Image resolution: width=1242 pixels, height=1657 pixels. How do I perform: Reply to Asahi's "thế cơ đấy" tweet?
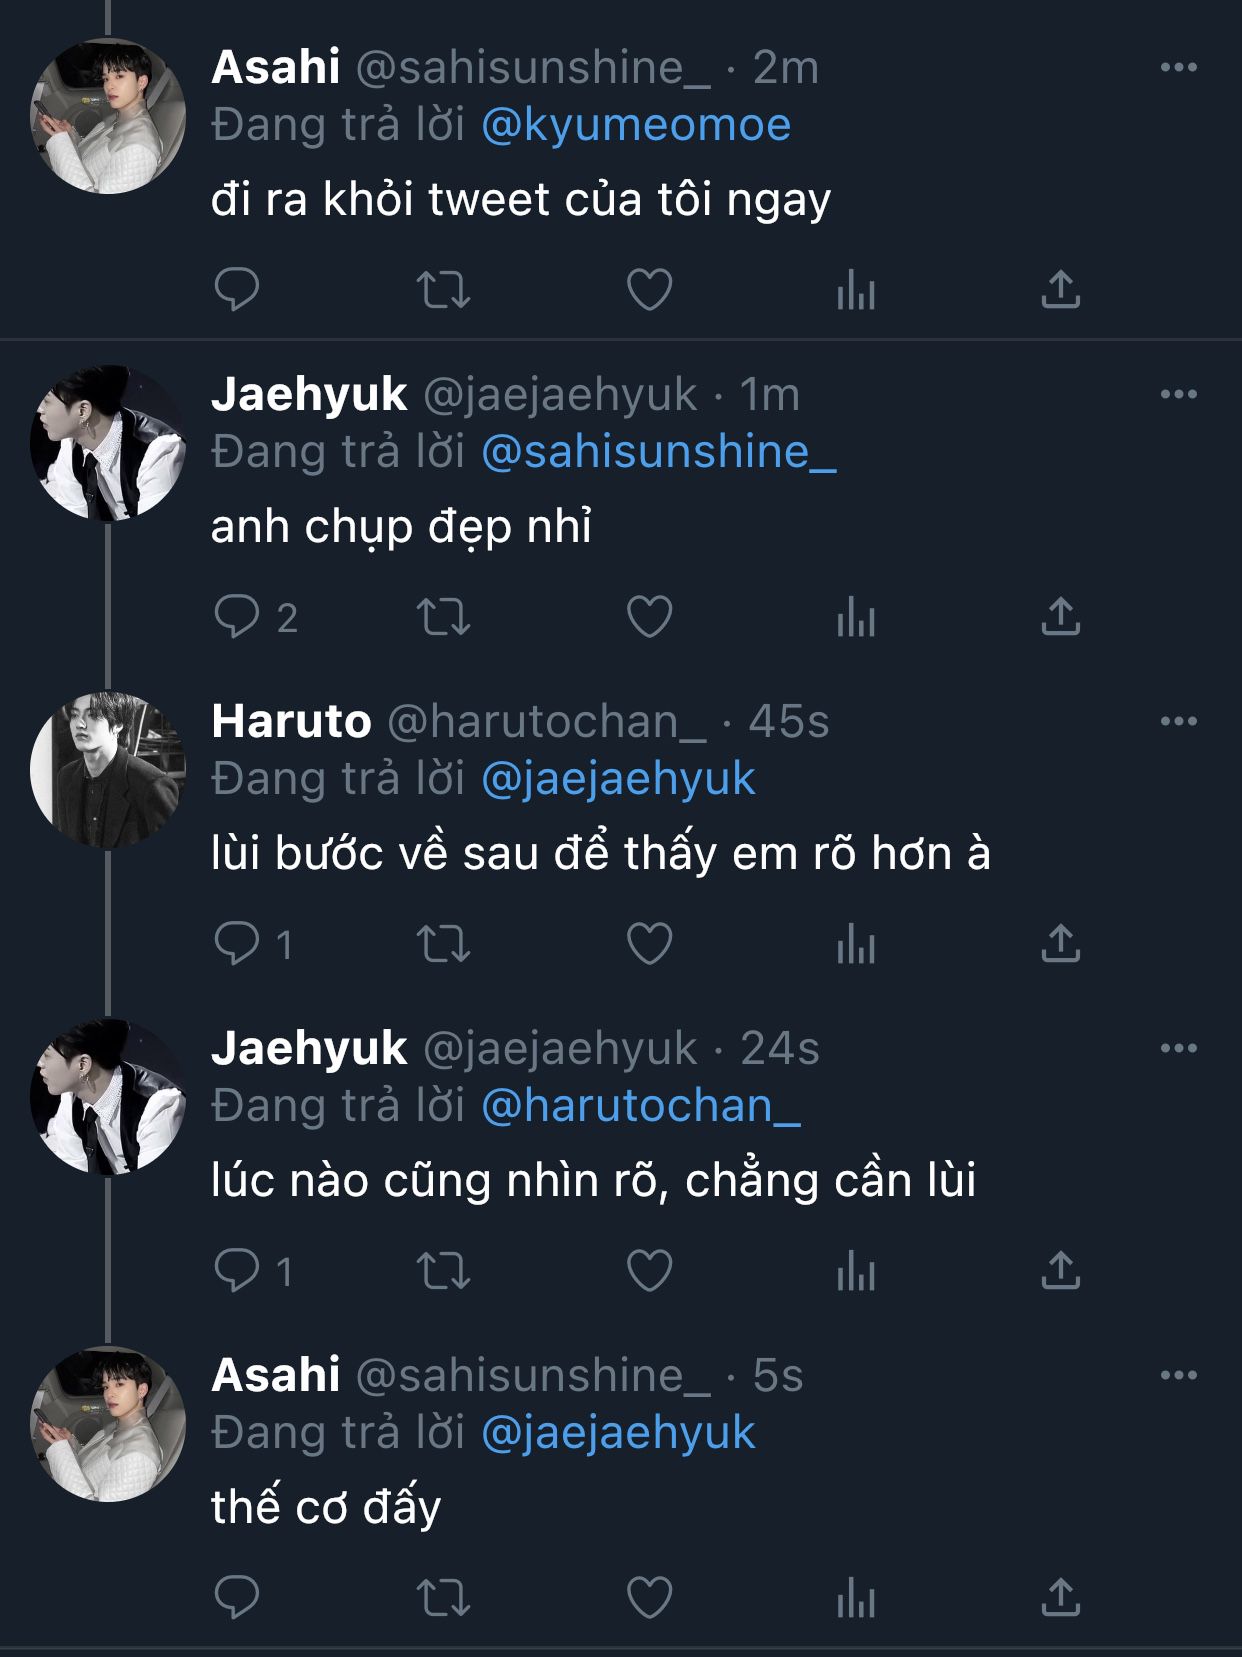tap(237, 1597)
